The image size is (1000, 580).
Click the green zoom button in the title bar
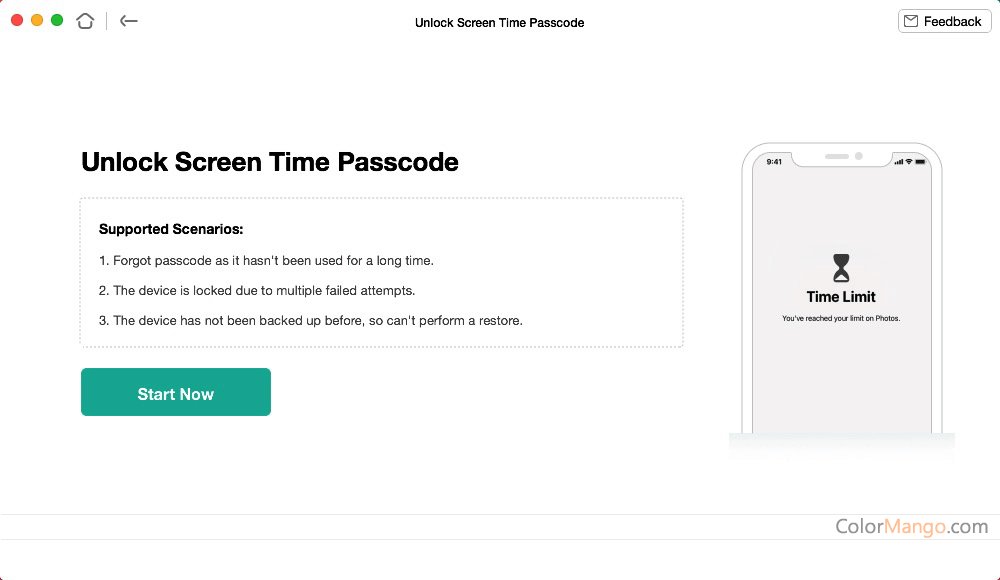[x=57, y=18]
